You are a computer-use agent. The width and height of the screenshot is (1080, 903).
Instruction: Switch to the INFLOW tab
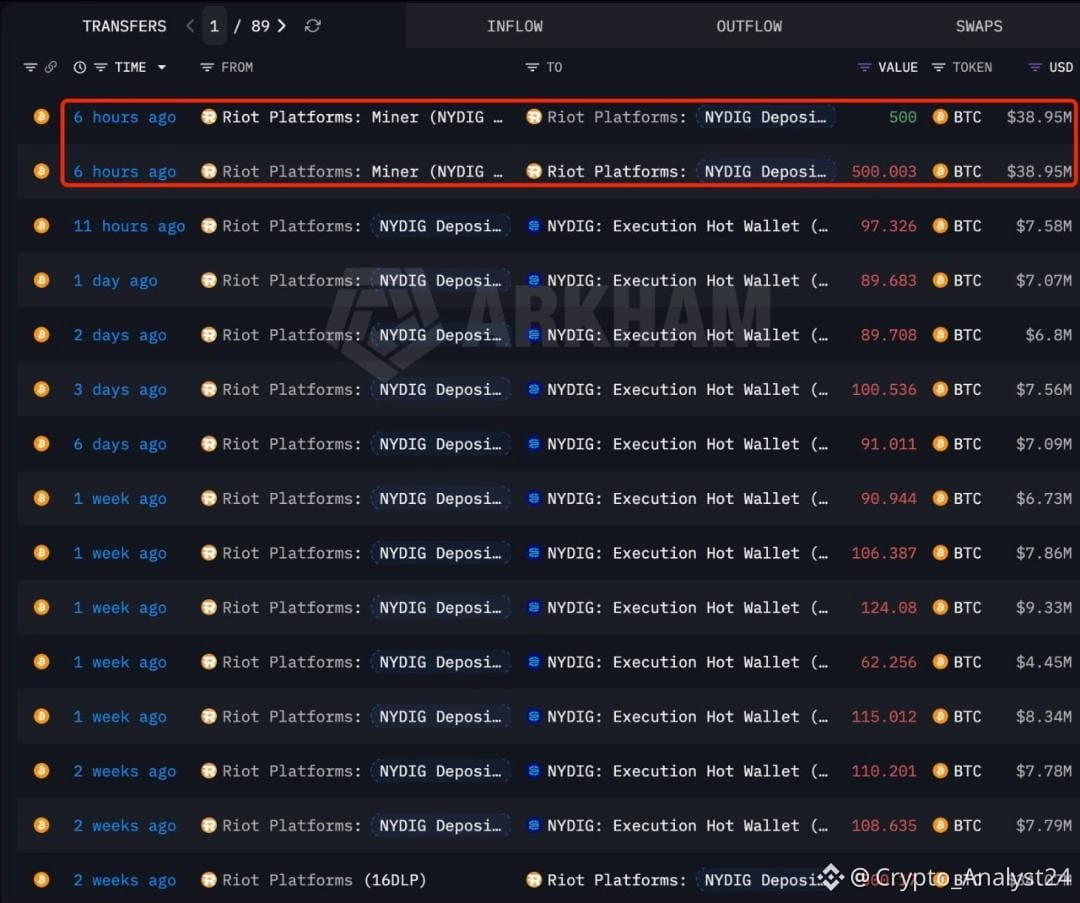[x=515, y=26]
